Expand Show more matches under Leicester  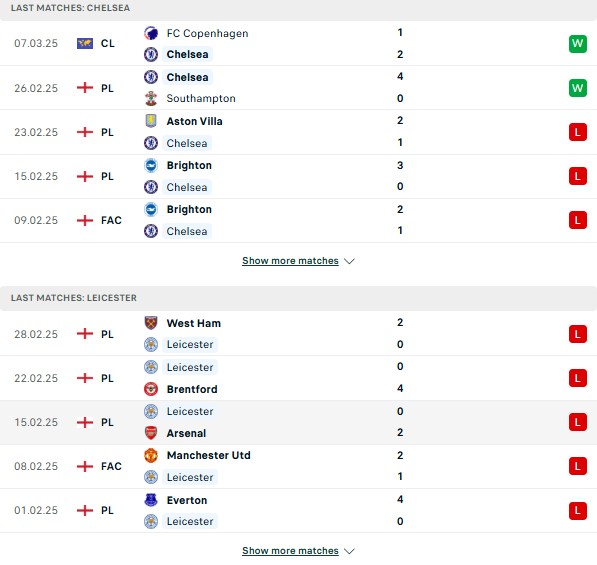pos(290,551)
